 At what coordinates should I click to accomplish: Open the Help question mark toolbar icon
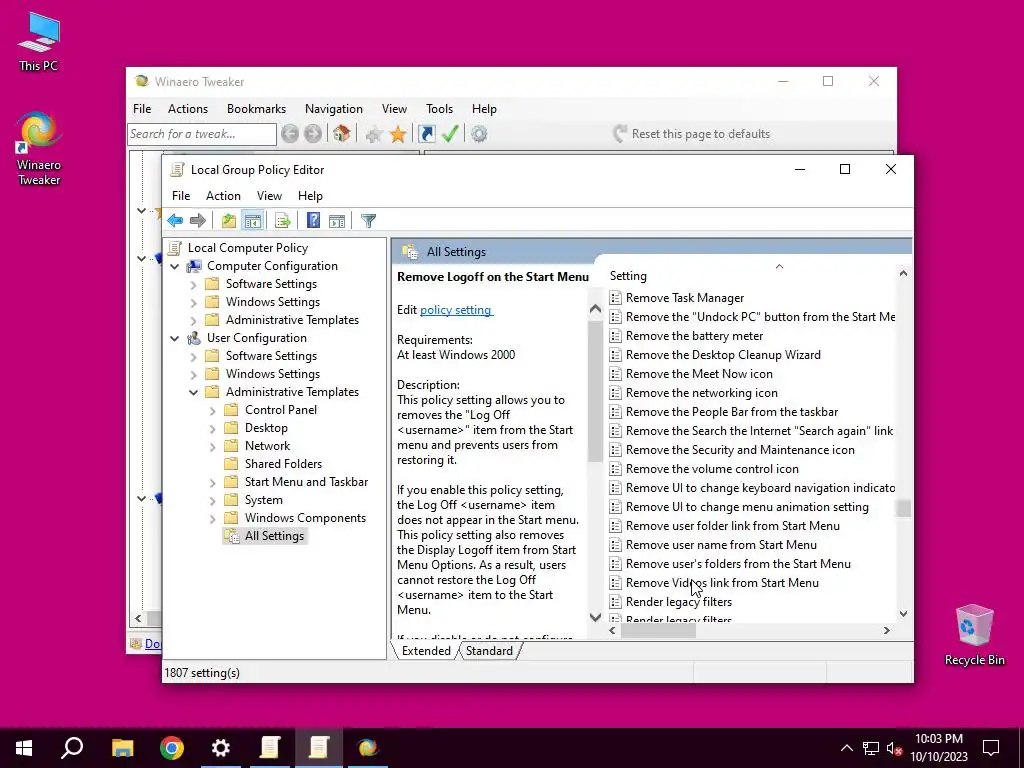coord(313,221)
